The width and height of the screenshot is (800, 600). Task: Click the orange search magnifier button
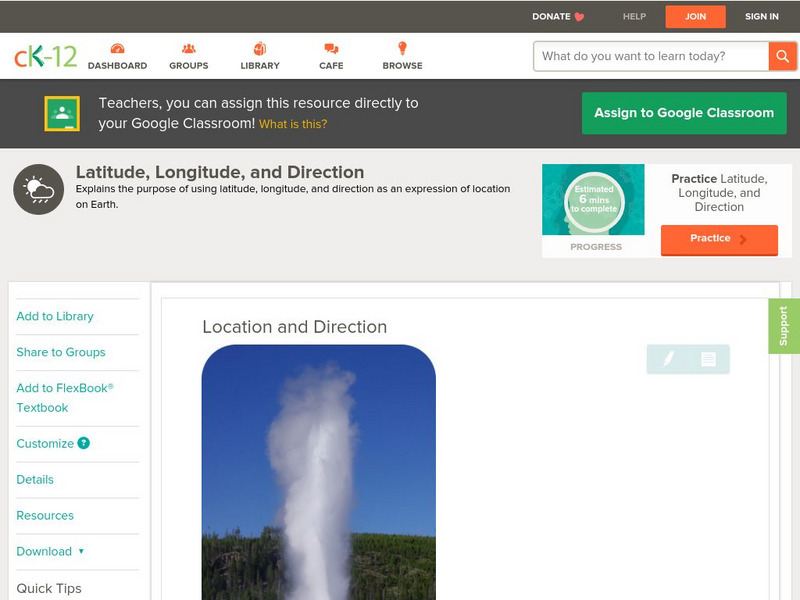tap(782, 56)
